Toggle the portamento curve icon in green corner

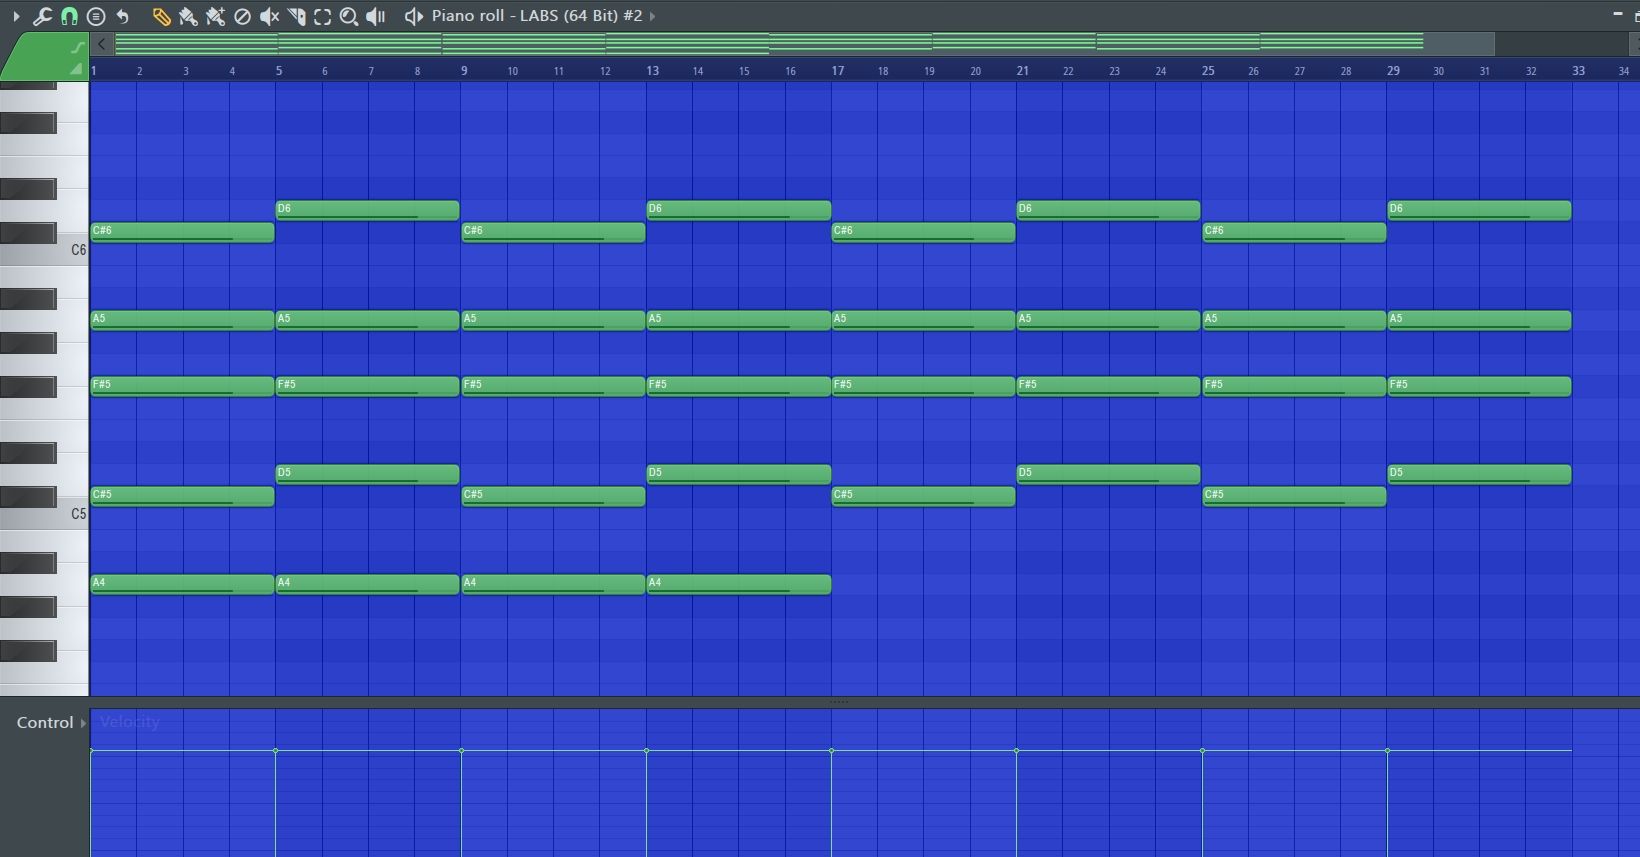coord(77,47)
